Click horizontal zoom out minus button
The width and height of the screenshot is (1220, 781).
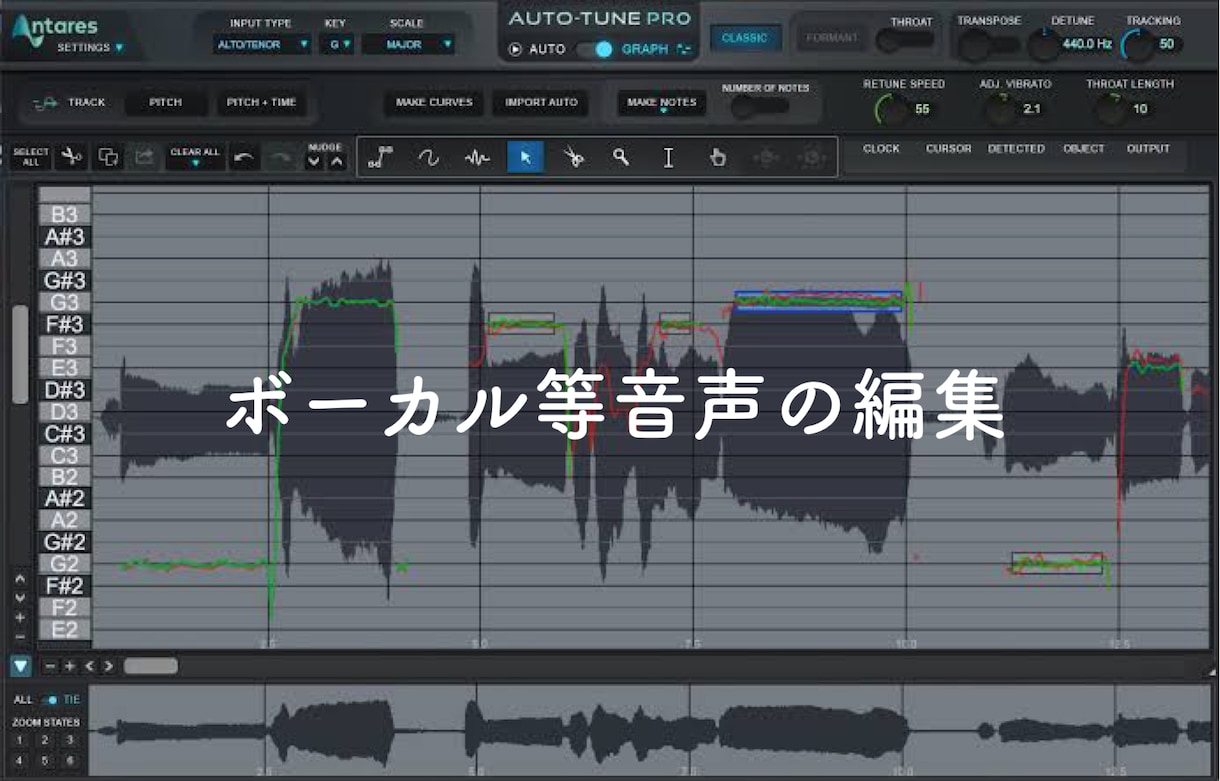pyautogui.click(x=51, y=666)
